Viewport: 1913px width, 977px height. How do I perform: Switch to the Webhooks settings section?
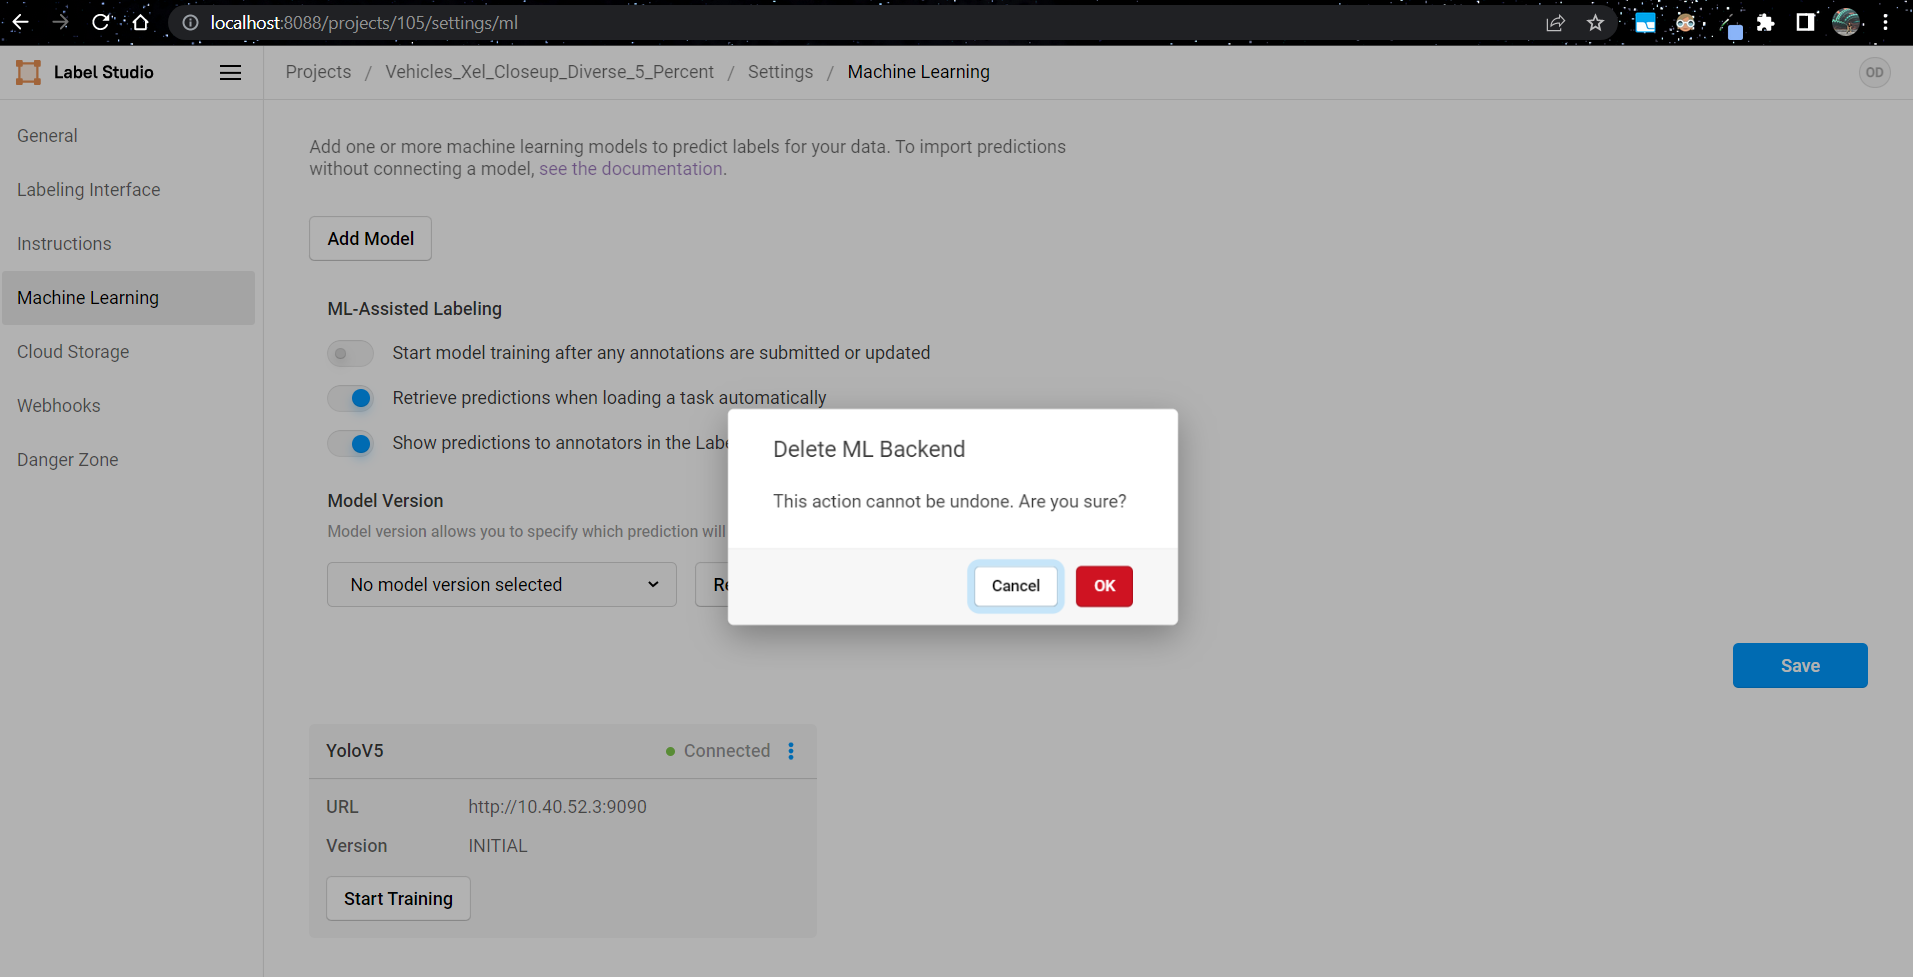pos(58,405)
